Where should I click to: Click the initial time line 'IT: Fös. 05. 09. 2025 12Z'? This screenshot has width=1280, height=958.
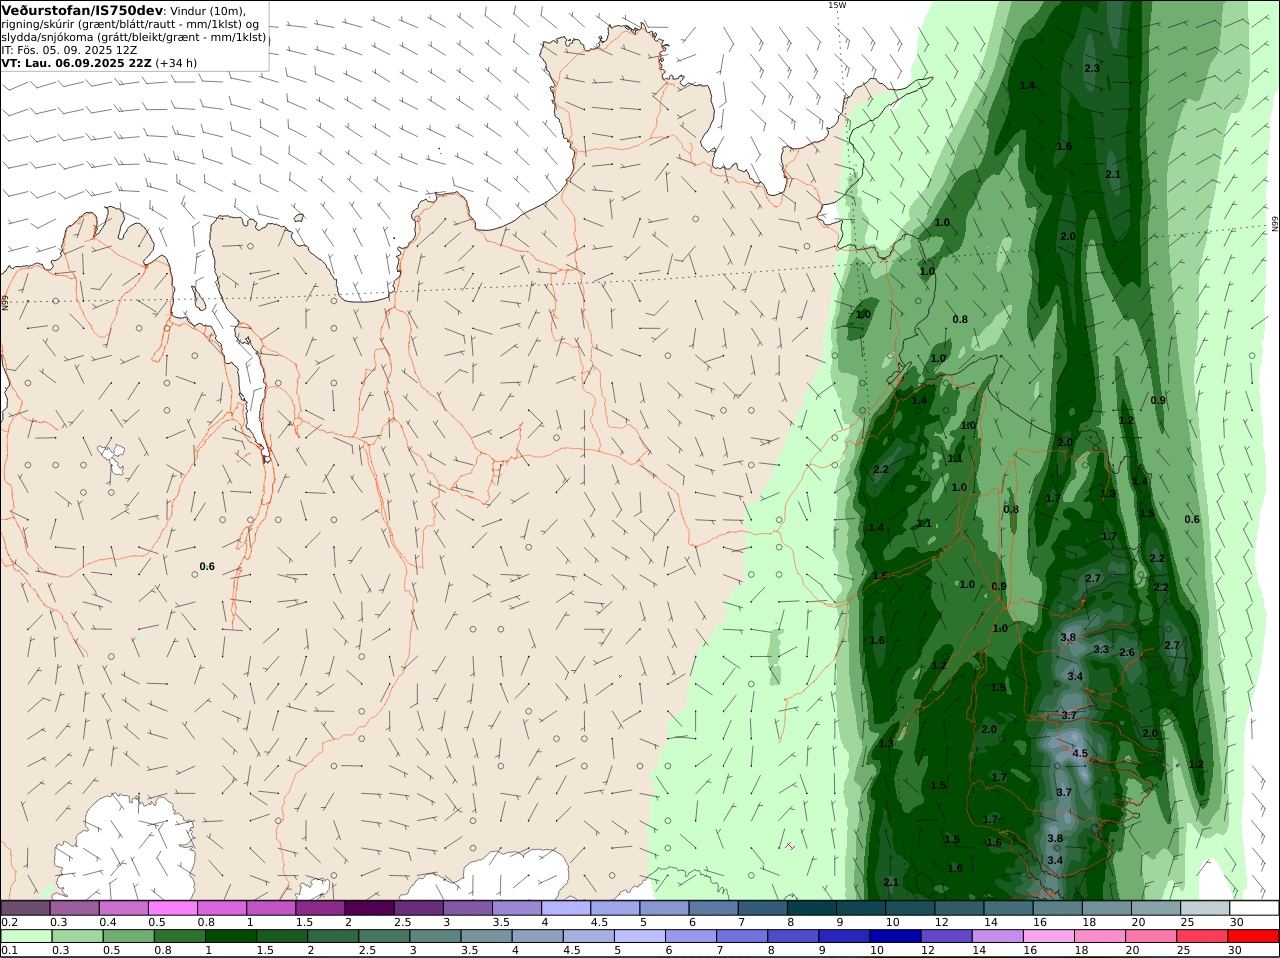(x=69, y=49)
